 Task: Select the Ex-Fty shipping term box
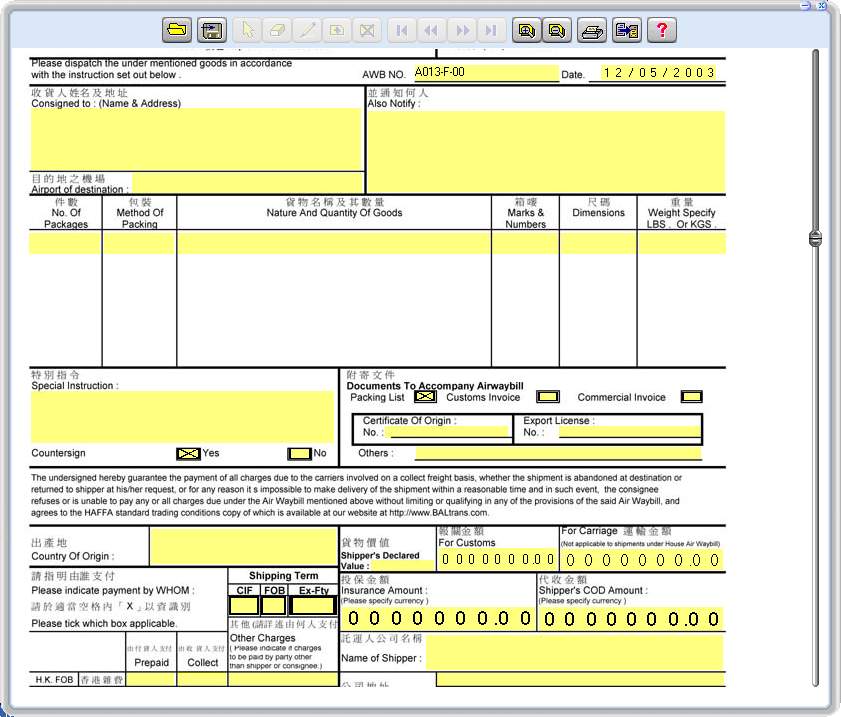pos(313,605)
